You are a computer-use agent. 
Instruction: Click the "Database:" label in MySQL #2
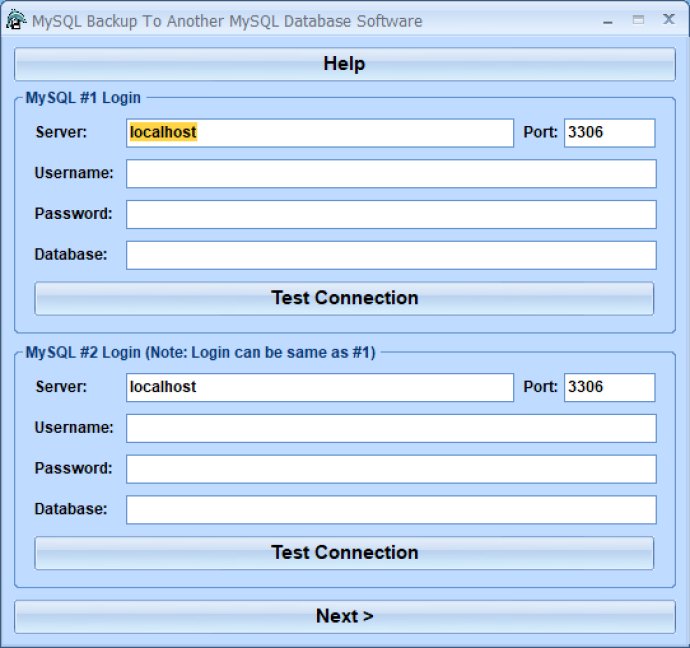tap(71, 509)
